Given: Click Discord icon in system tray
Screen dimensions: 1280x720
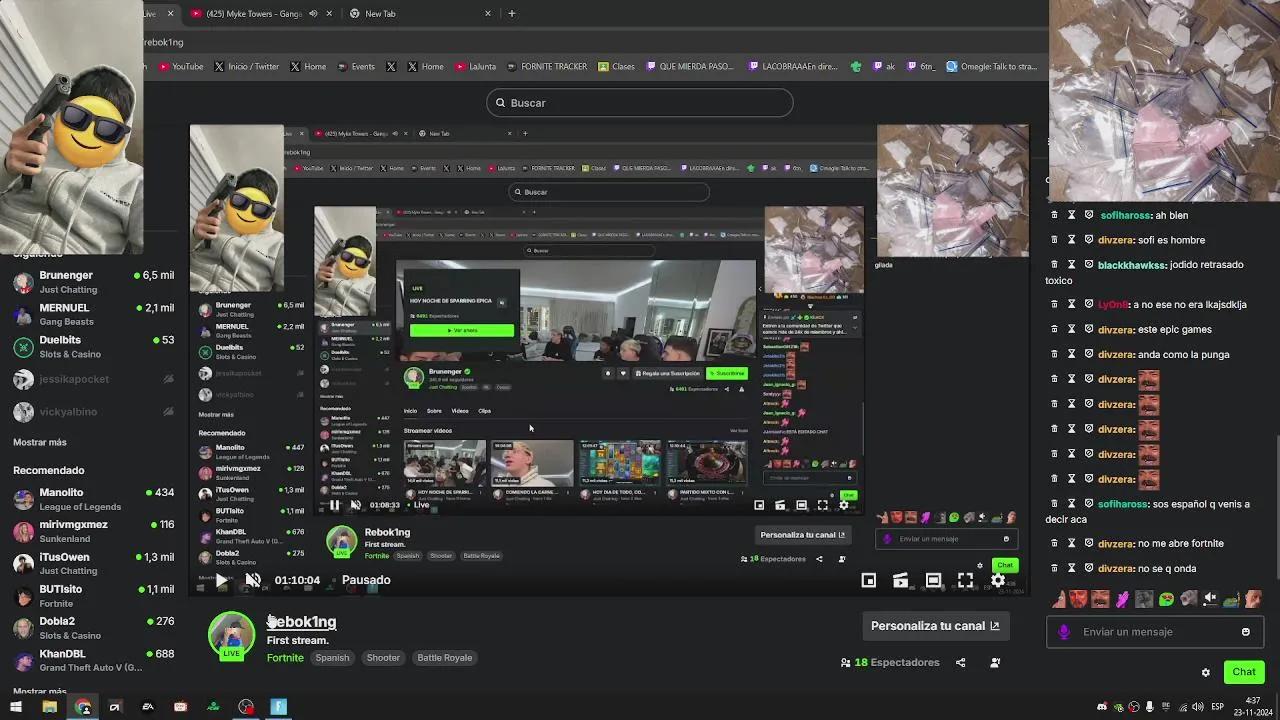Looking at the screenshot, I should click(1102, 707).
